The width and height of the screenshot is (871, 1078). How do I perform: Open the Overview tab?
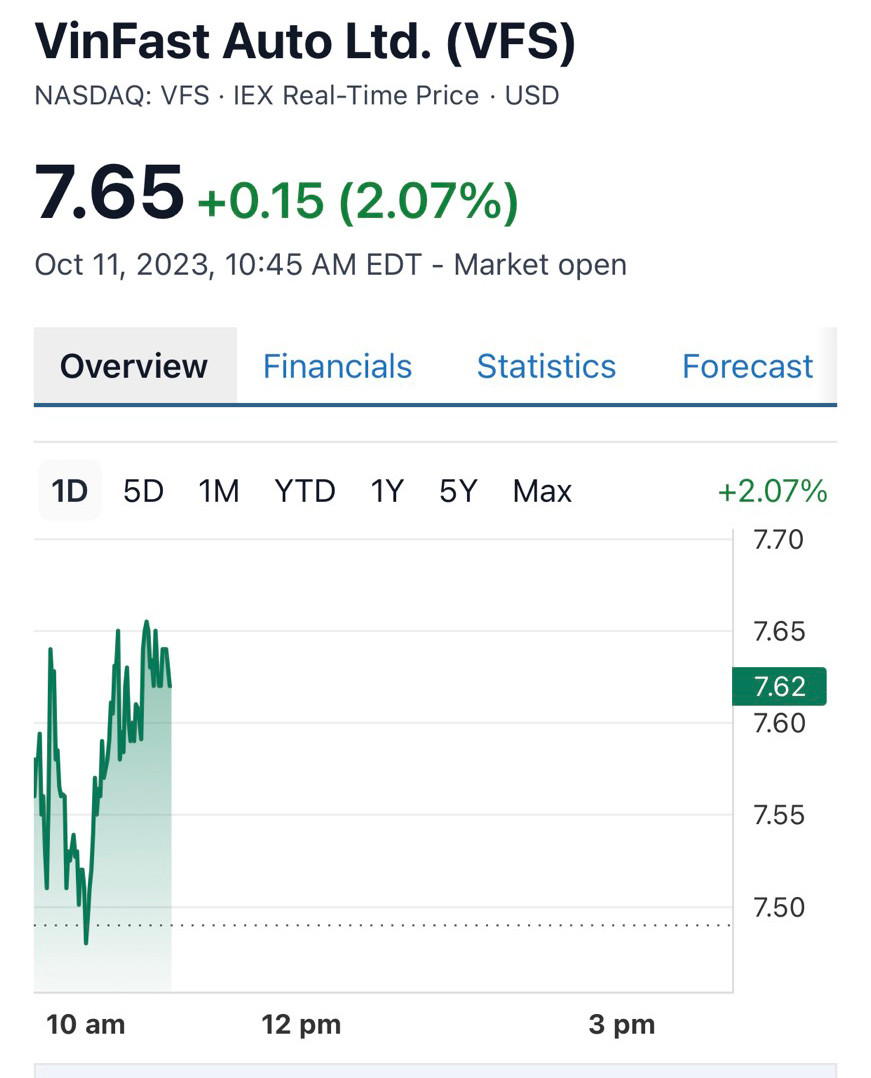pyautogui.click(x=134, y=366)
